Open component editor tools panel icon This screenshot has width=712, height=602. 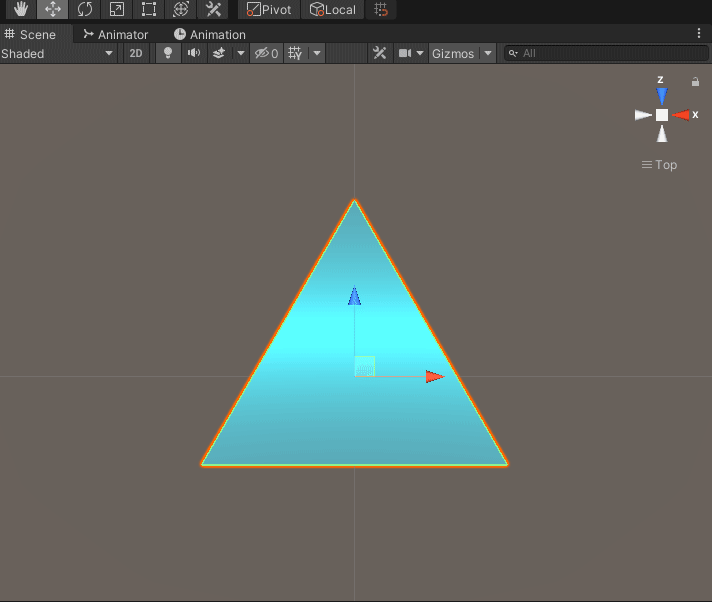pyautogui.click(x=380, y=54)
